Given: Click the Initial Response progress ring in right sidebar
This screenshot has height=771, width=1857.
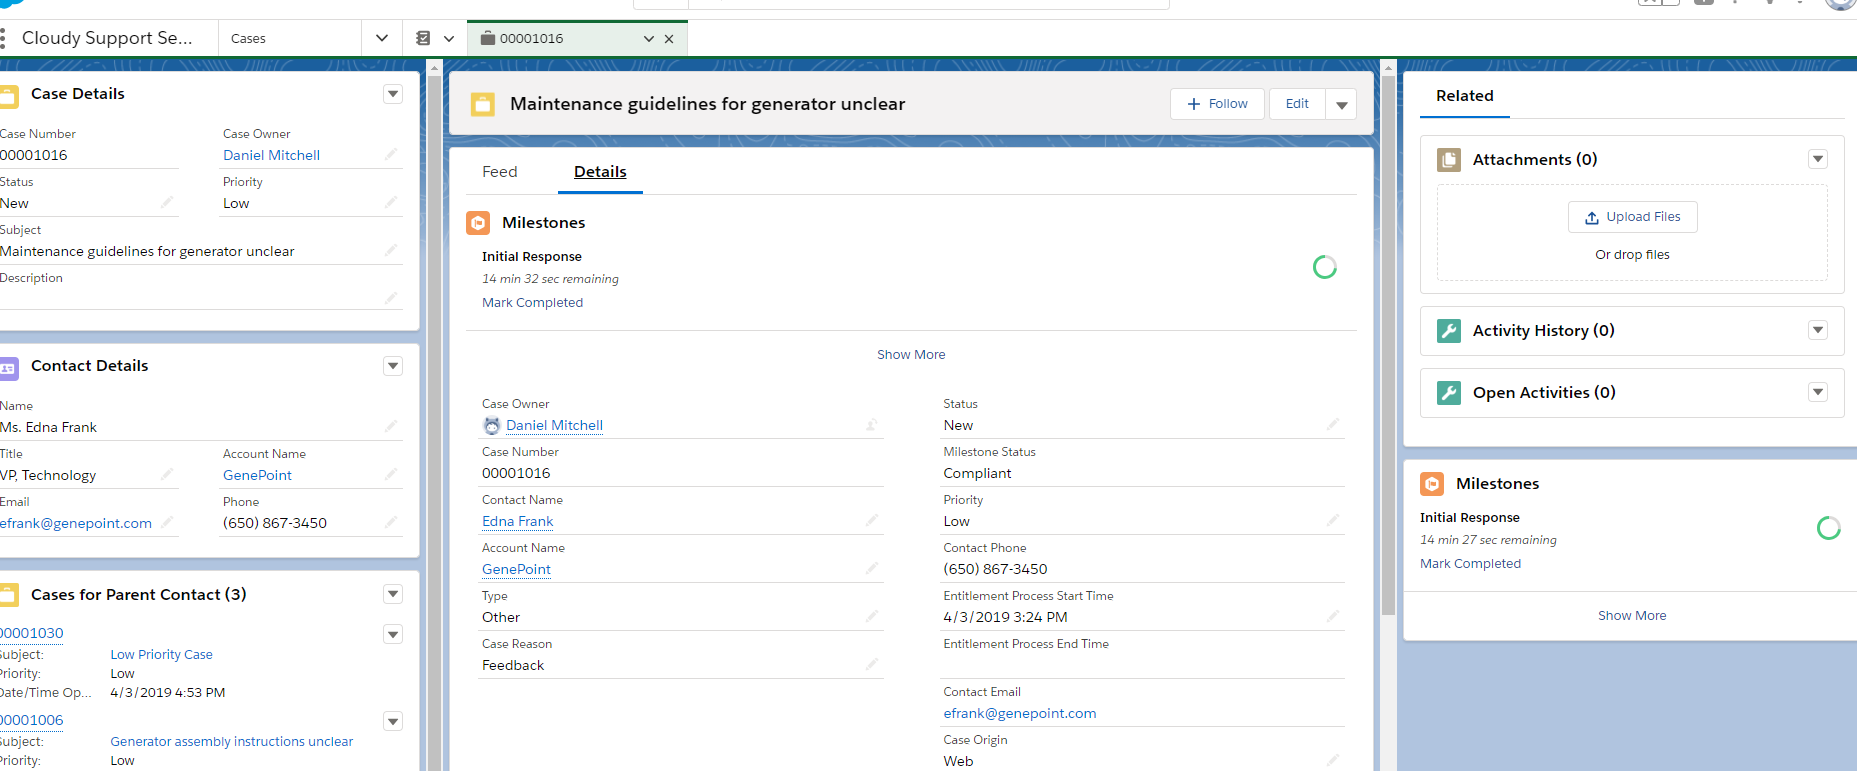Looking at the screenshot, I should coord(1828,528).
